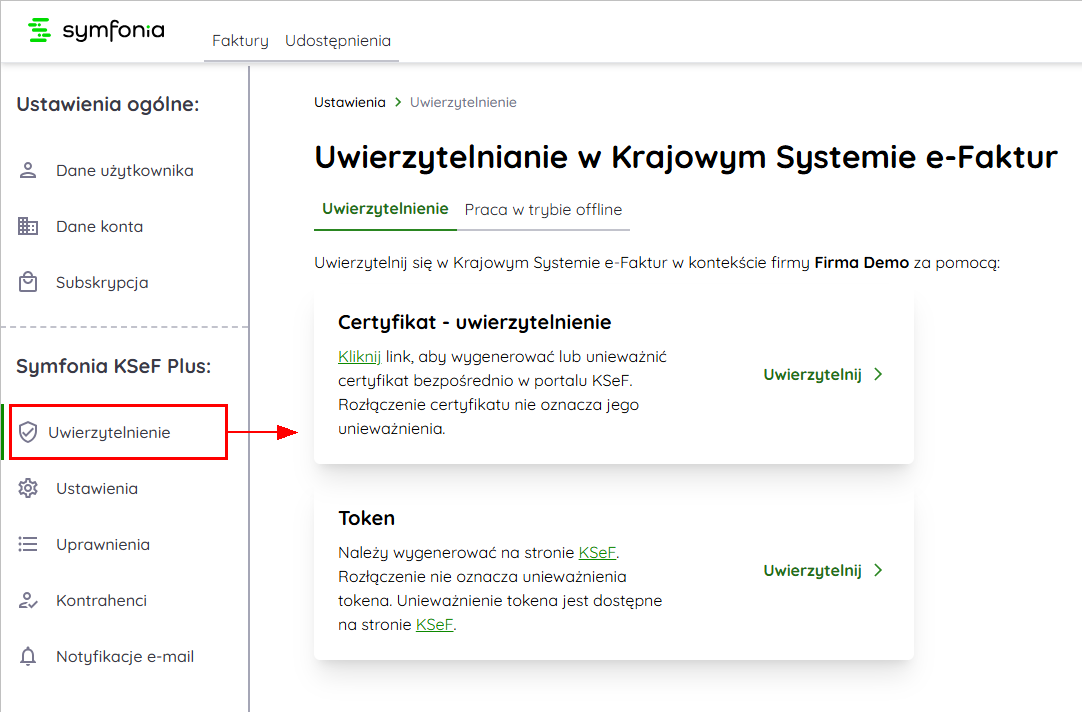Click the shopping bag icon for Subskrypcja
1082x712 pixels.
(x=28, y=282)
